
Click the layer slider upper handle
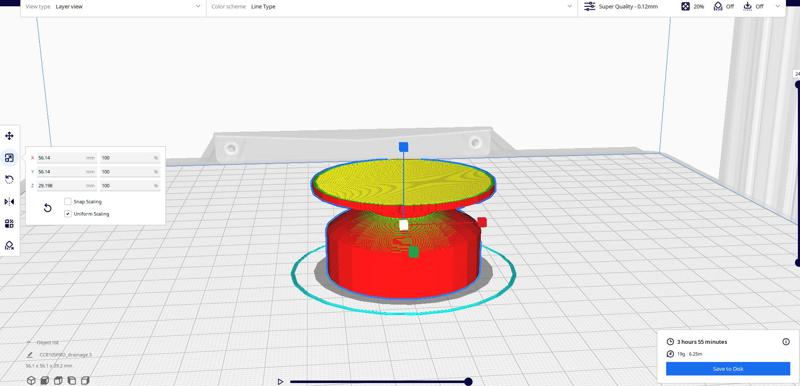point(797,85)
